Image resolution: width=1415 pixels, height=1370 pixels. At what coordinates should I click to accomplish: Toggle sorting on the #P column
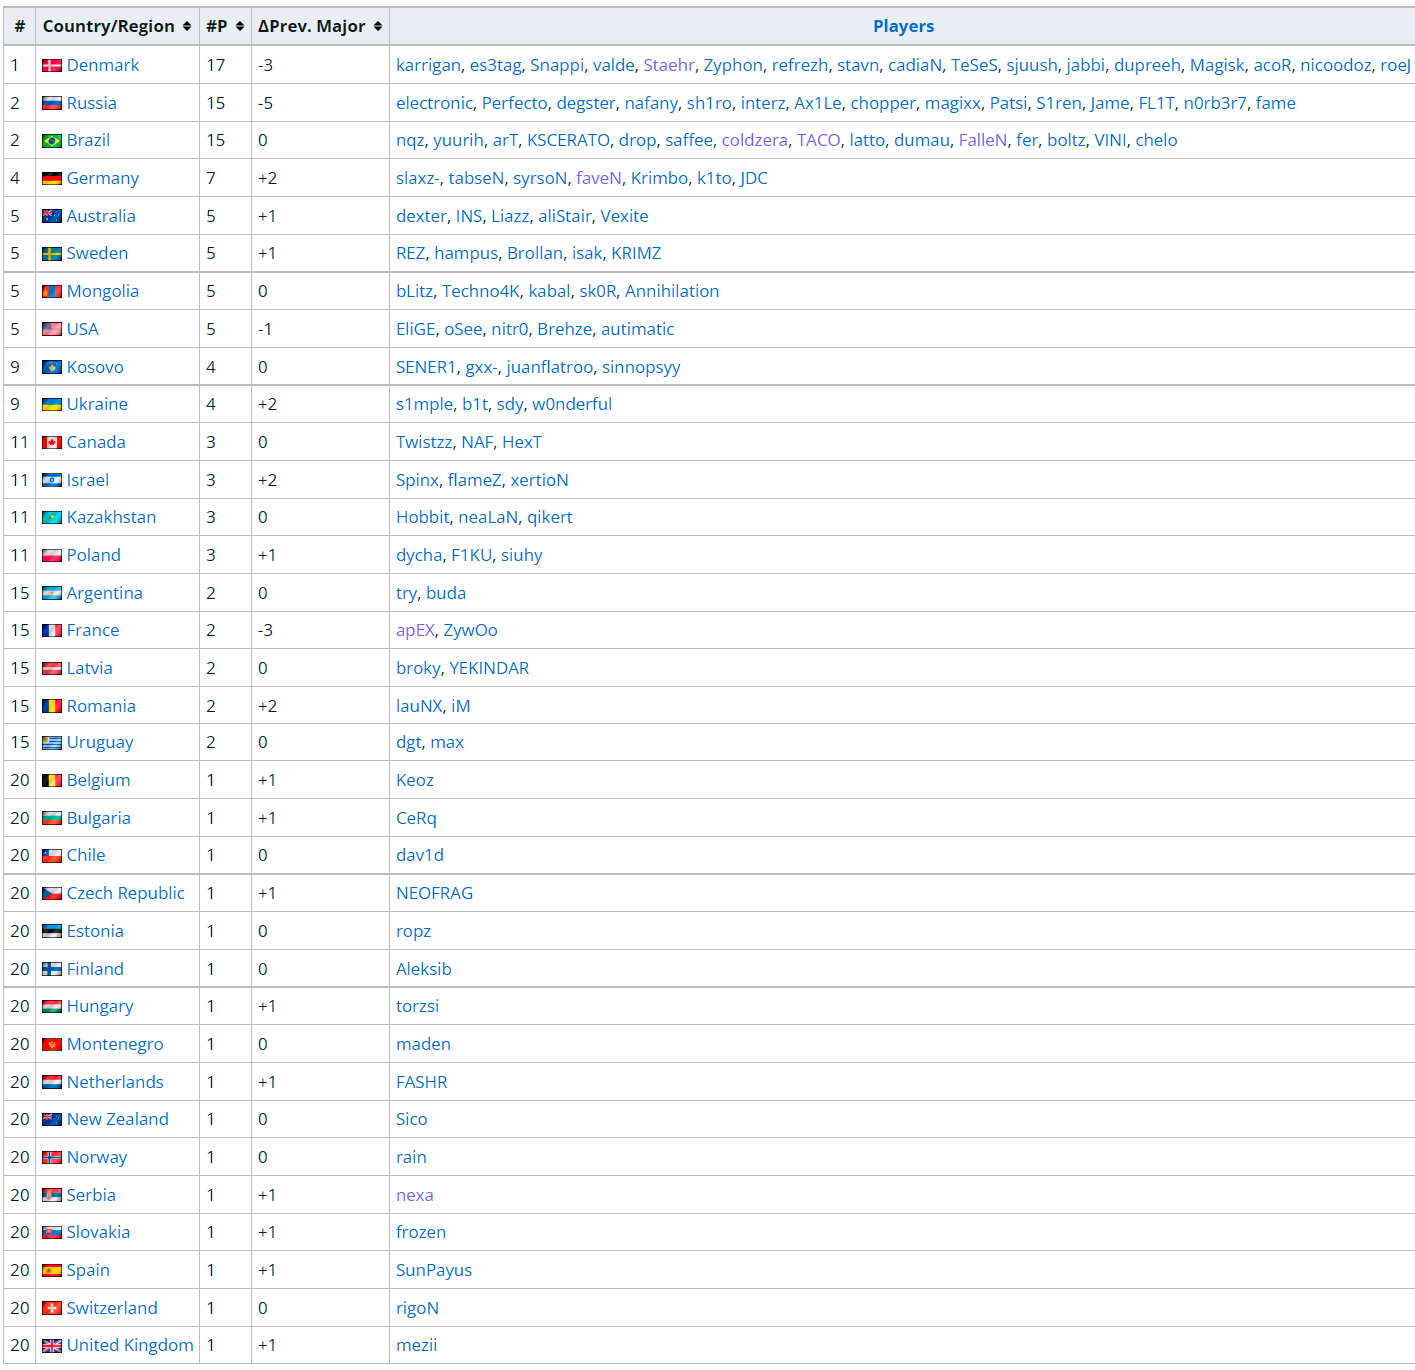[218, 26]
